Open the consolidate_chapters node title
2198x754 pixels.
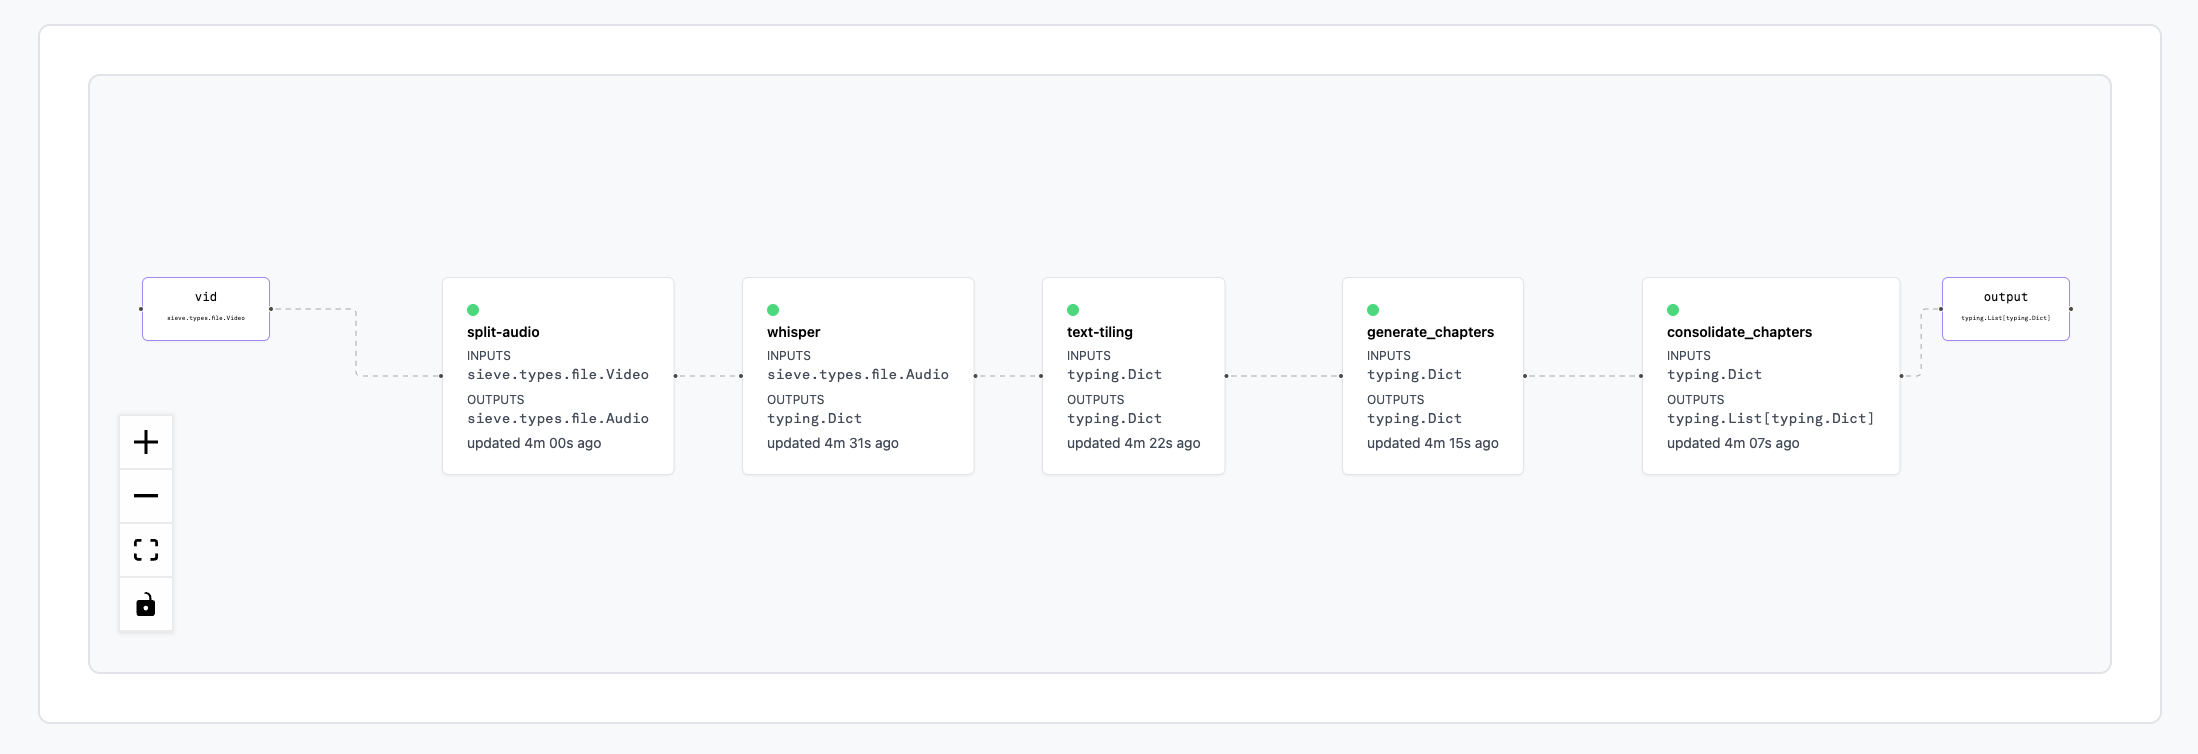tap(1739, 332)
